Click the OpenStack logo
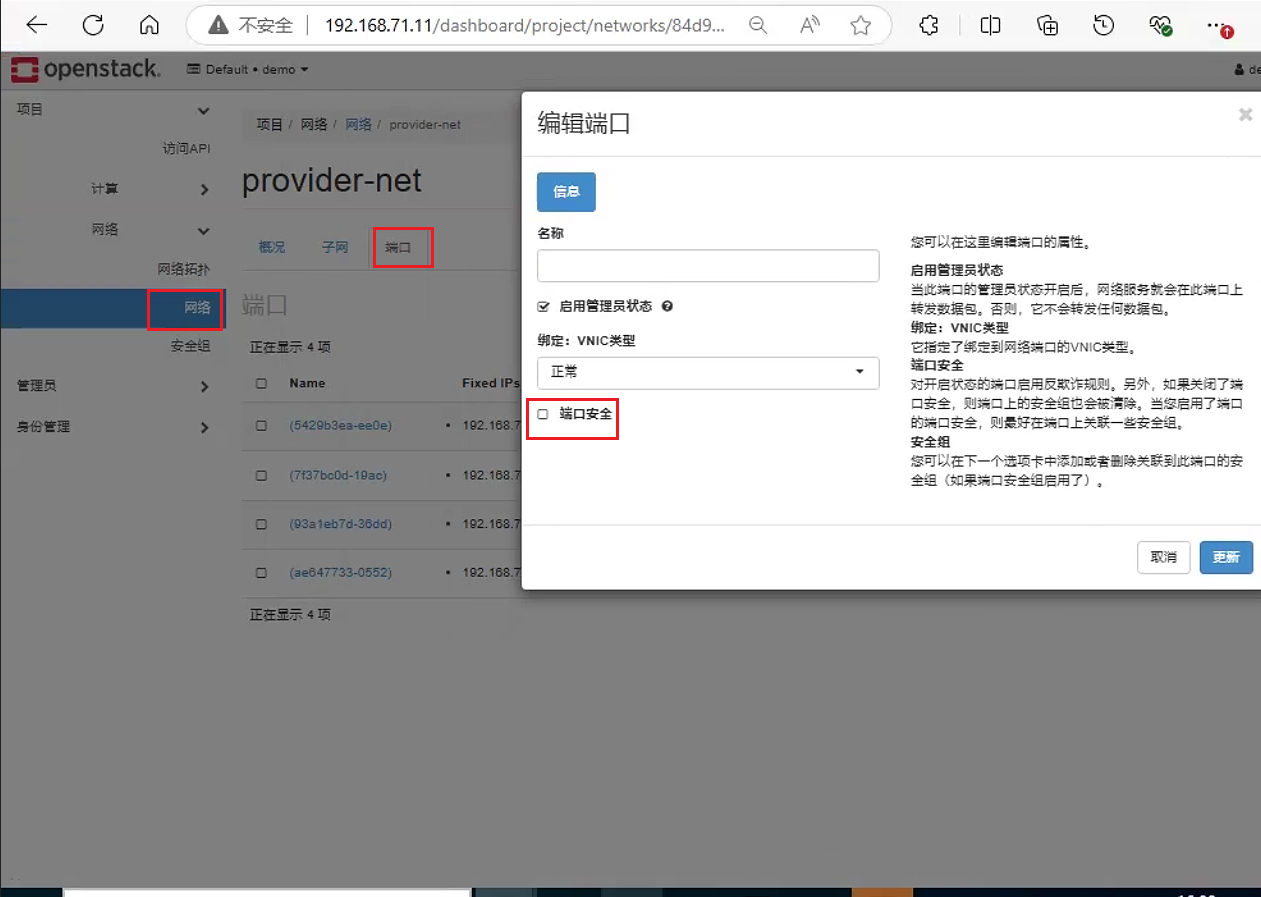 point(85,69)
